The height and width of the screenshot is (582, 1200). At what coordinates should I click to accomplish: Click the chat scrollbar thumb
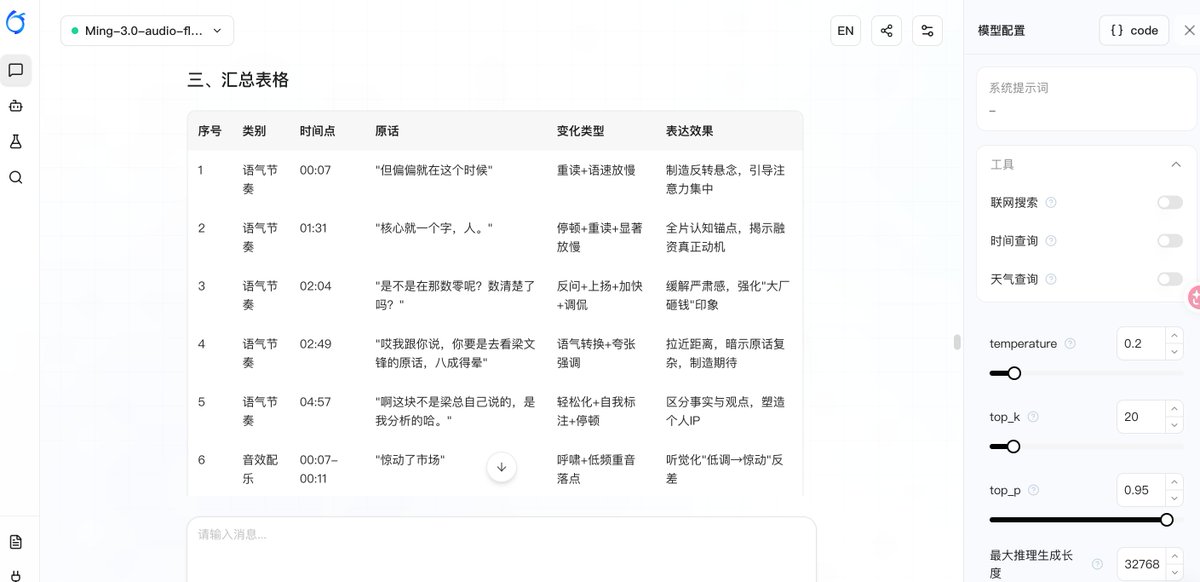pyautogui.click(x=956, y=342)
